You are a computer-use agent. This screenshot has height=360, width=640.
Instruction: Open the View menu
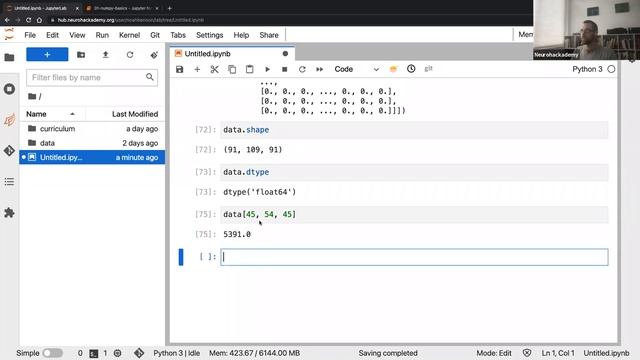[77, 35]
